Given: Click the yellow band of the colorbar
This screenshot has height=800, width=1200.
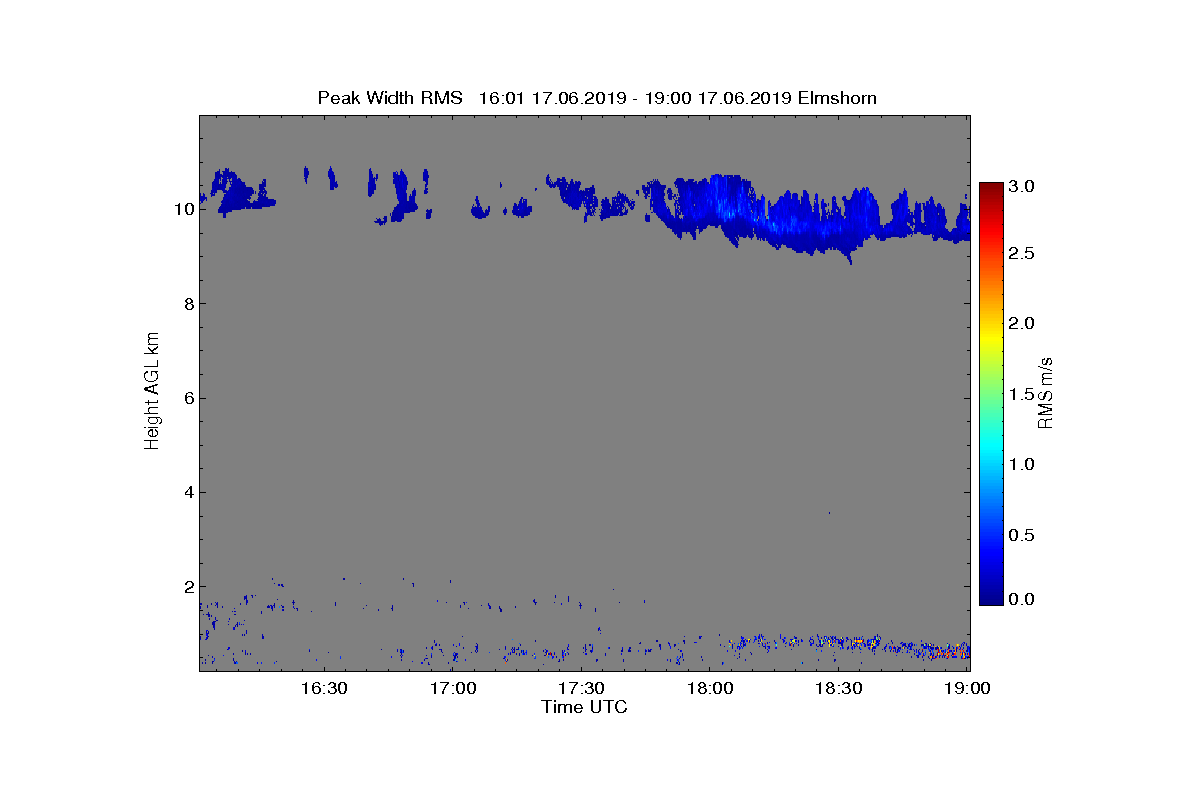Looking at the screenshot, I should (x=991, y=337).
